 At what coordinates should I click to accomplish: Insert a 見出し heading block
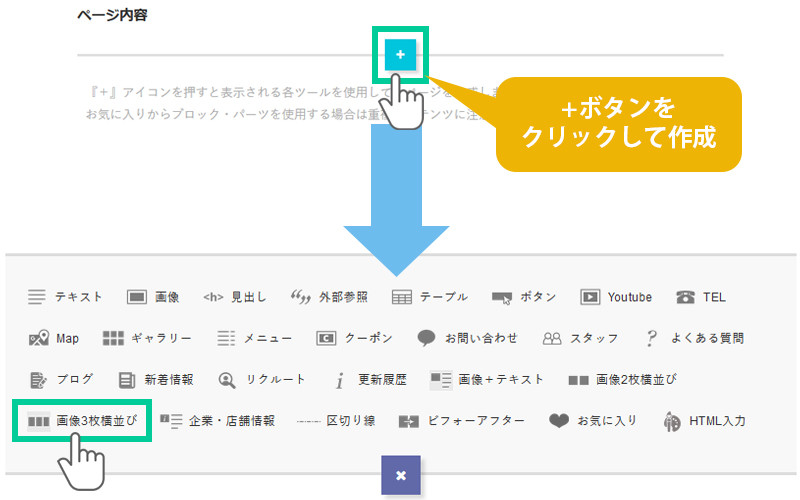coord(234,297)
